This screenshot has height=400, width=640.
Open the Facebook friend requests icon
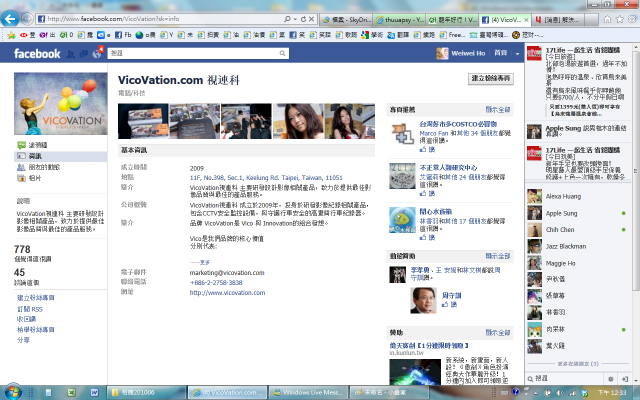tap(71, 53)
